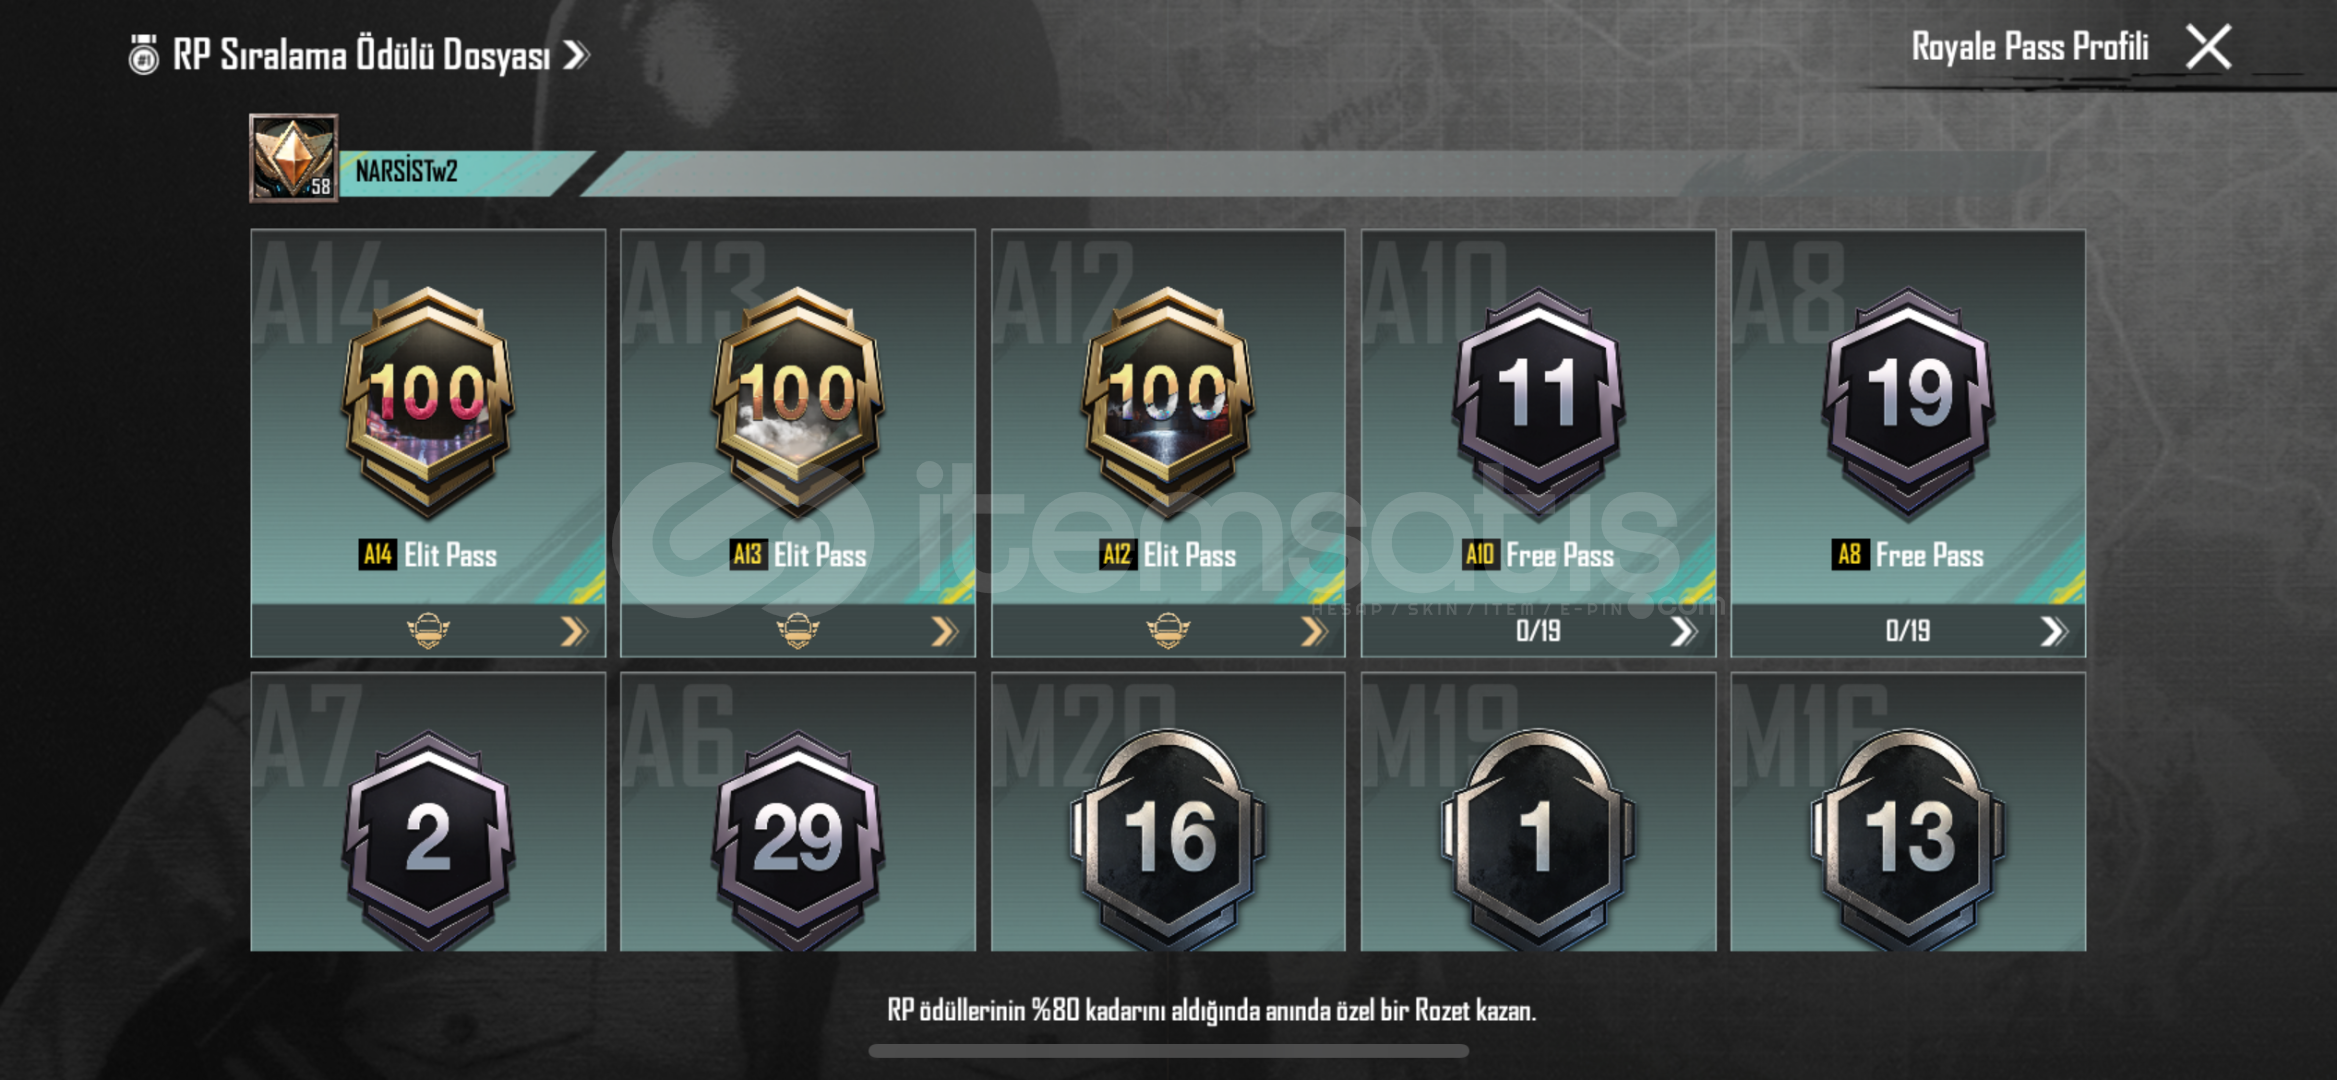The width and height of the screenshot is (2337, 1080).
Task: Select the M20 silver badge showing 16
Action: (x=1168, y=838)
